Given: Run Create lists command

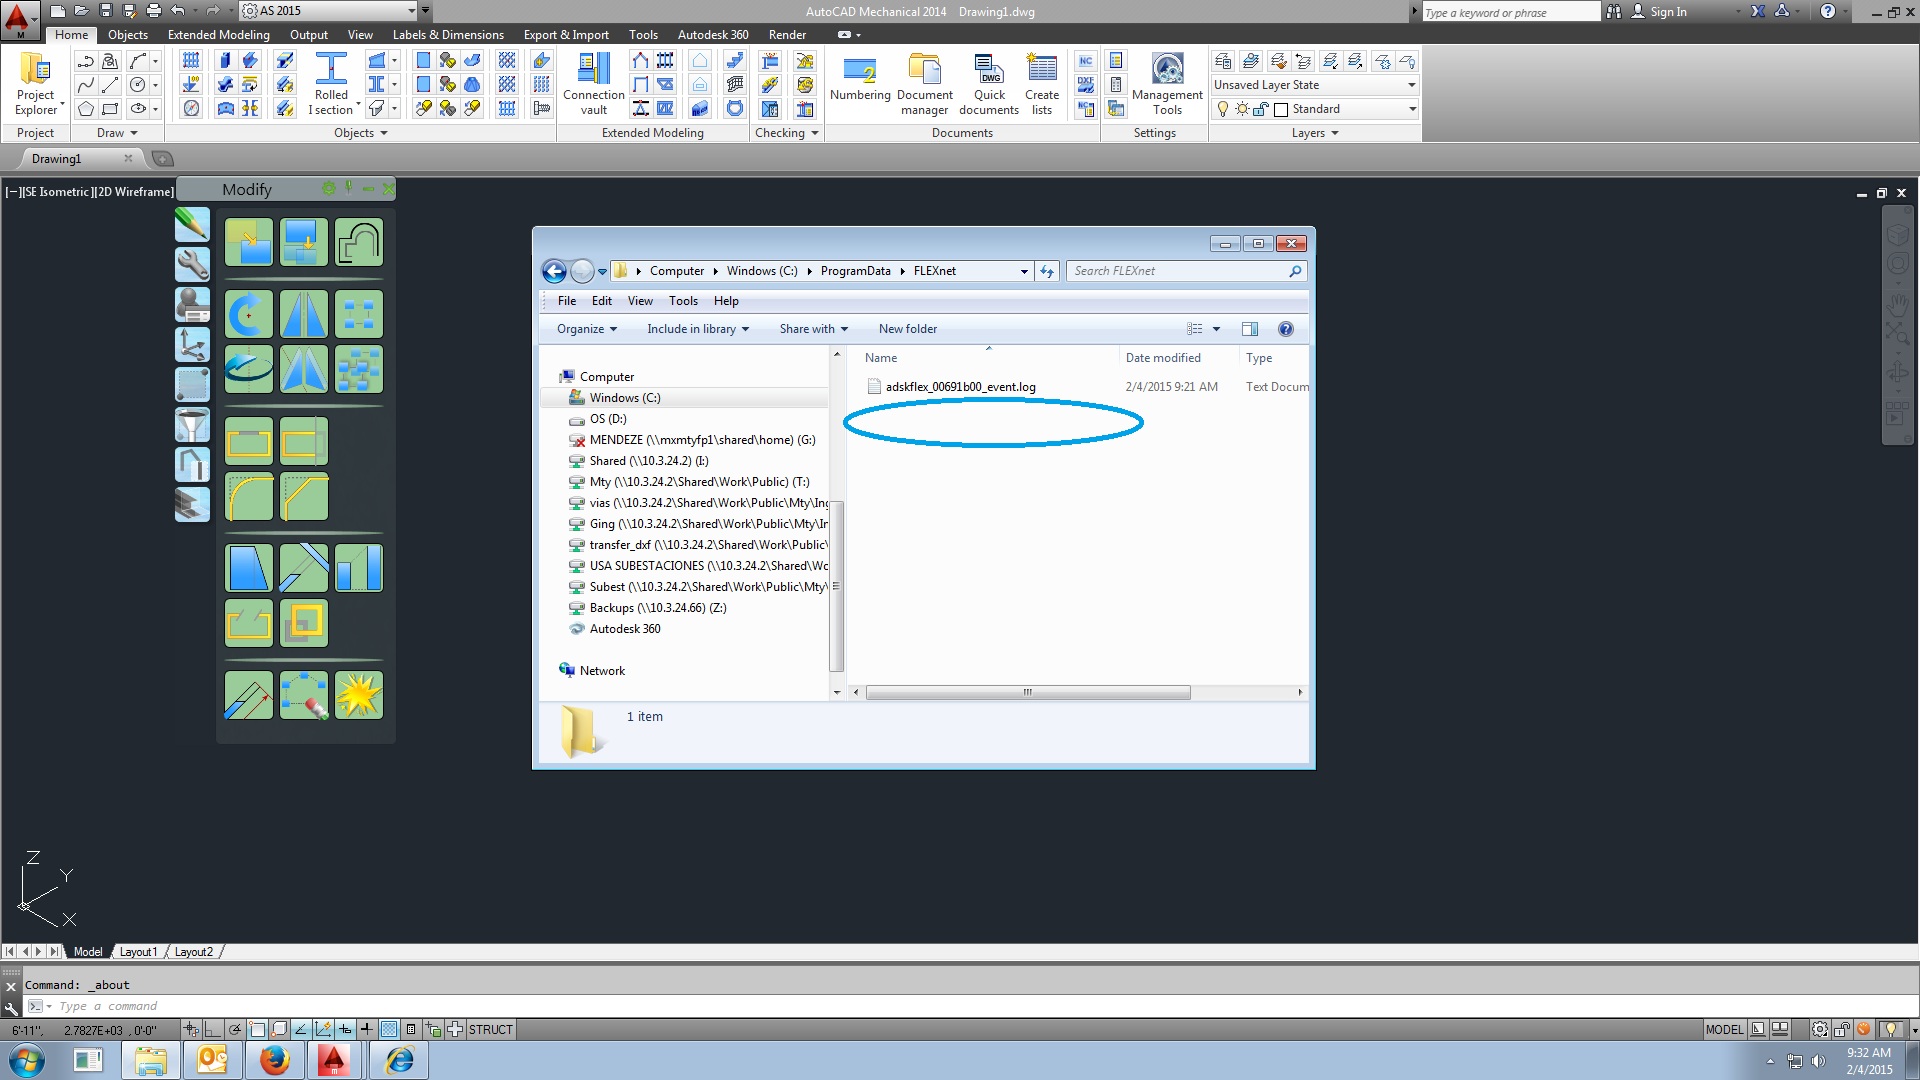Looking at the screenshot, I should point(1042,84).
